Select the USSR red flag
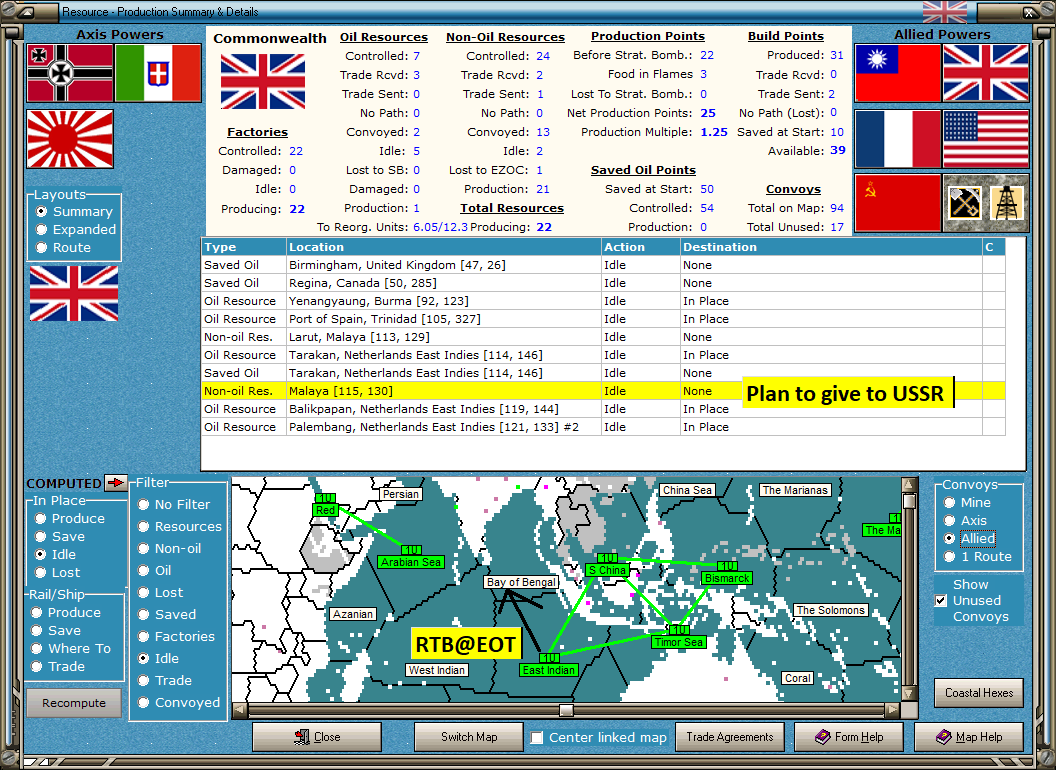Screen dimensions: 1056x770 click(897, 202)
